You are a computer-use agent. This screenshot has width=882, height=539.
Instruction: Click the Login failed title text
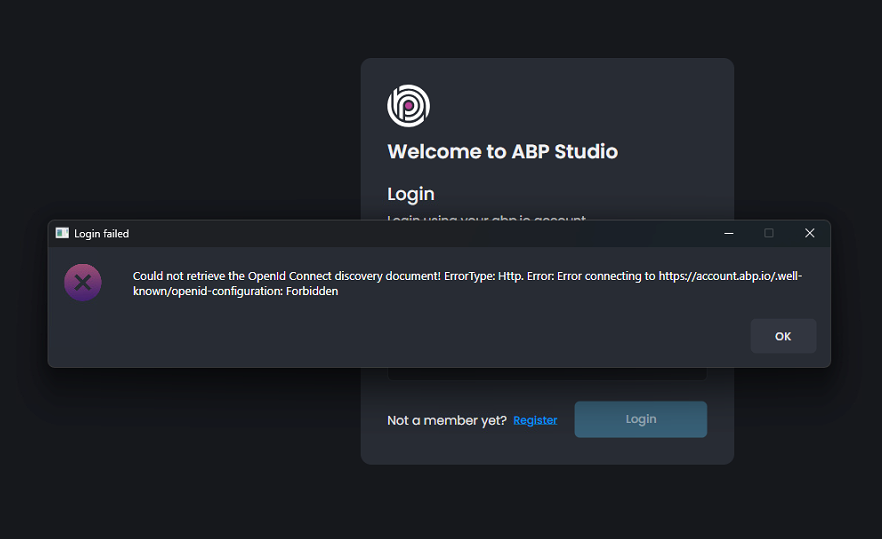coord(101,234)
